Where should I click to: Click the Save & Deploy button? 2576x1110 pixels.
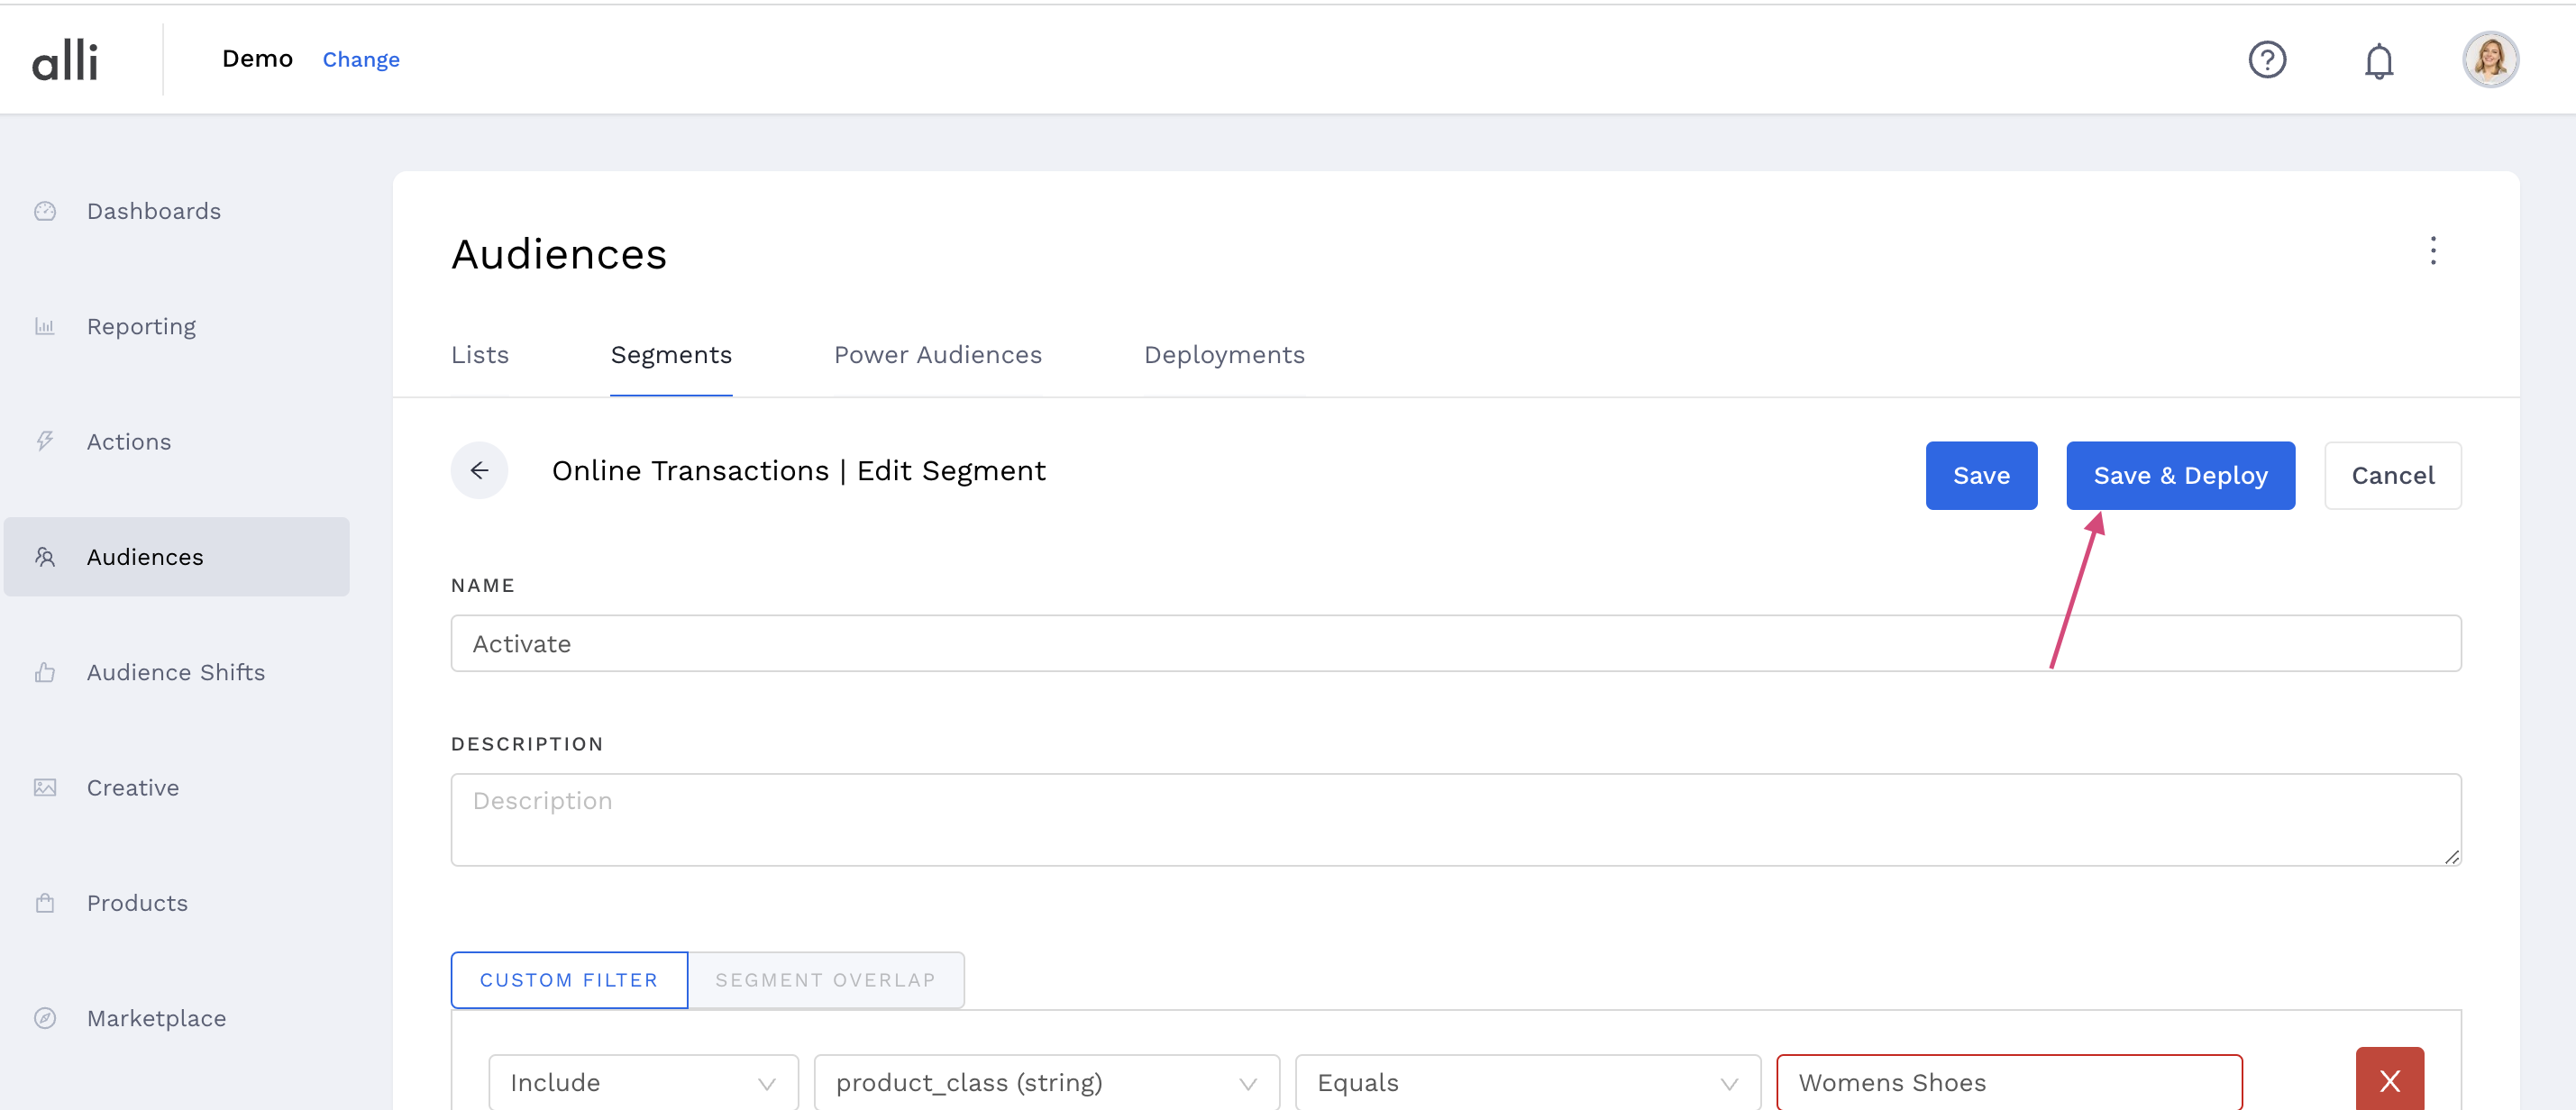(x=2181, y=475)
